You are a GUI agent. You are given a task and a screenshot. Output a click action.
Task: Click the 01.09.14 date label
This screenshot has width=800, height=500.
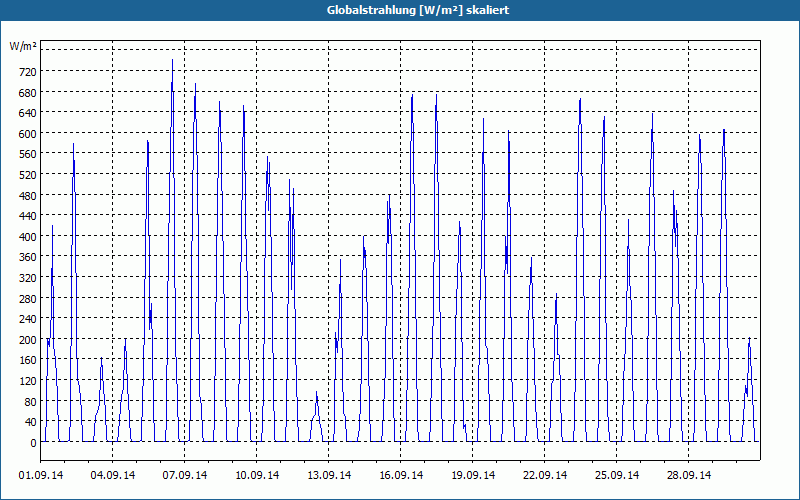point(41,475)
